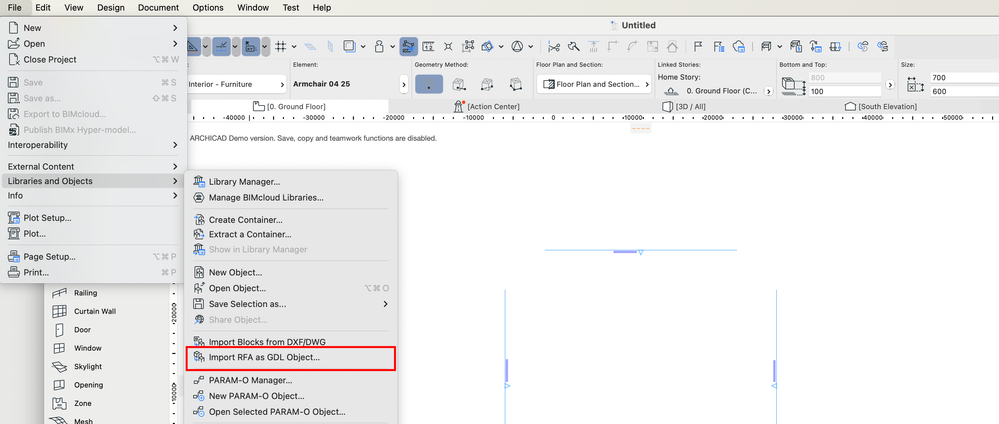Open the Document menu

coord(158,8)
